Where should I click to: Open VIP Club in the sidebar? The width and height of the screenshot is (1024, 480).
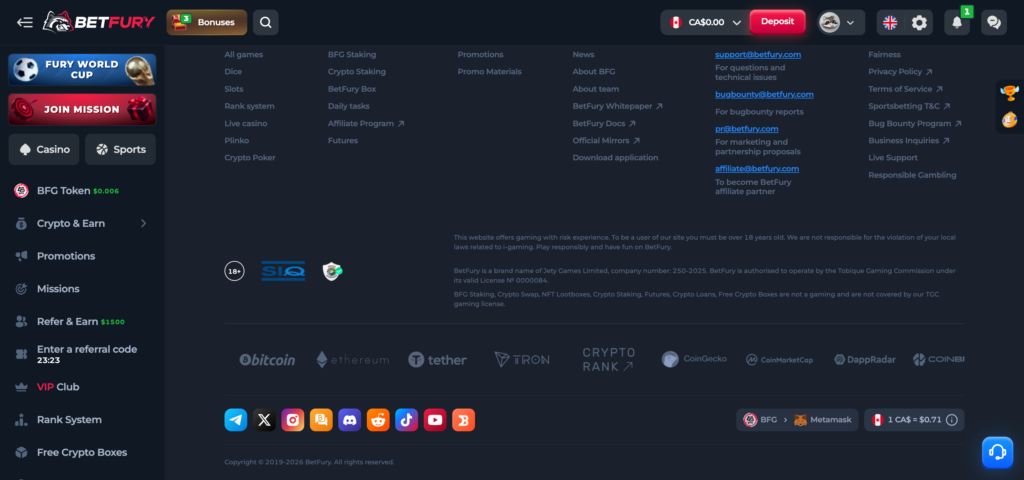point(82,387)
